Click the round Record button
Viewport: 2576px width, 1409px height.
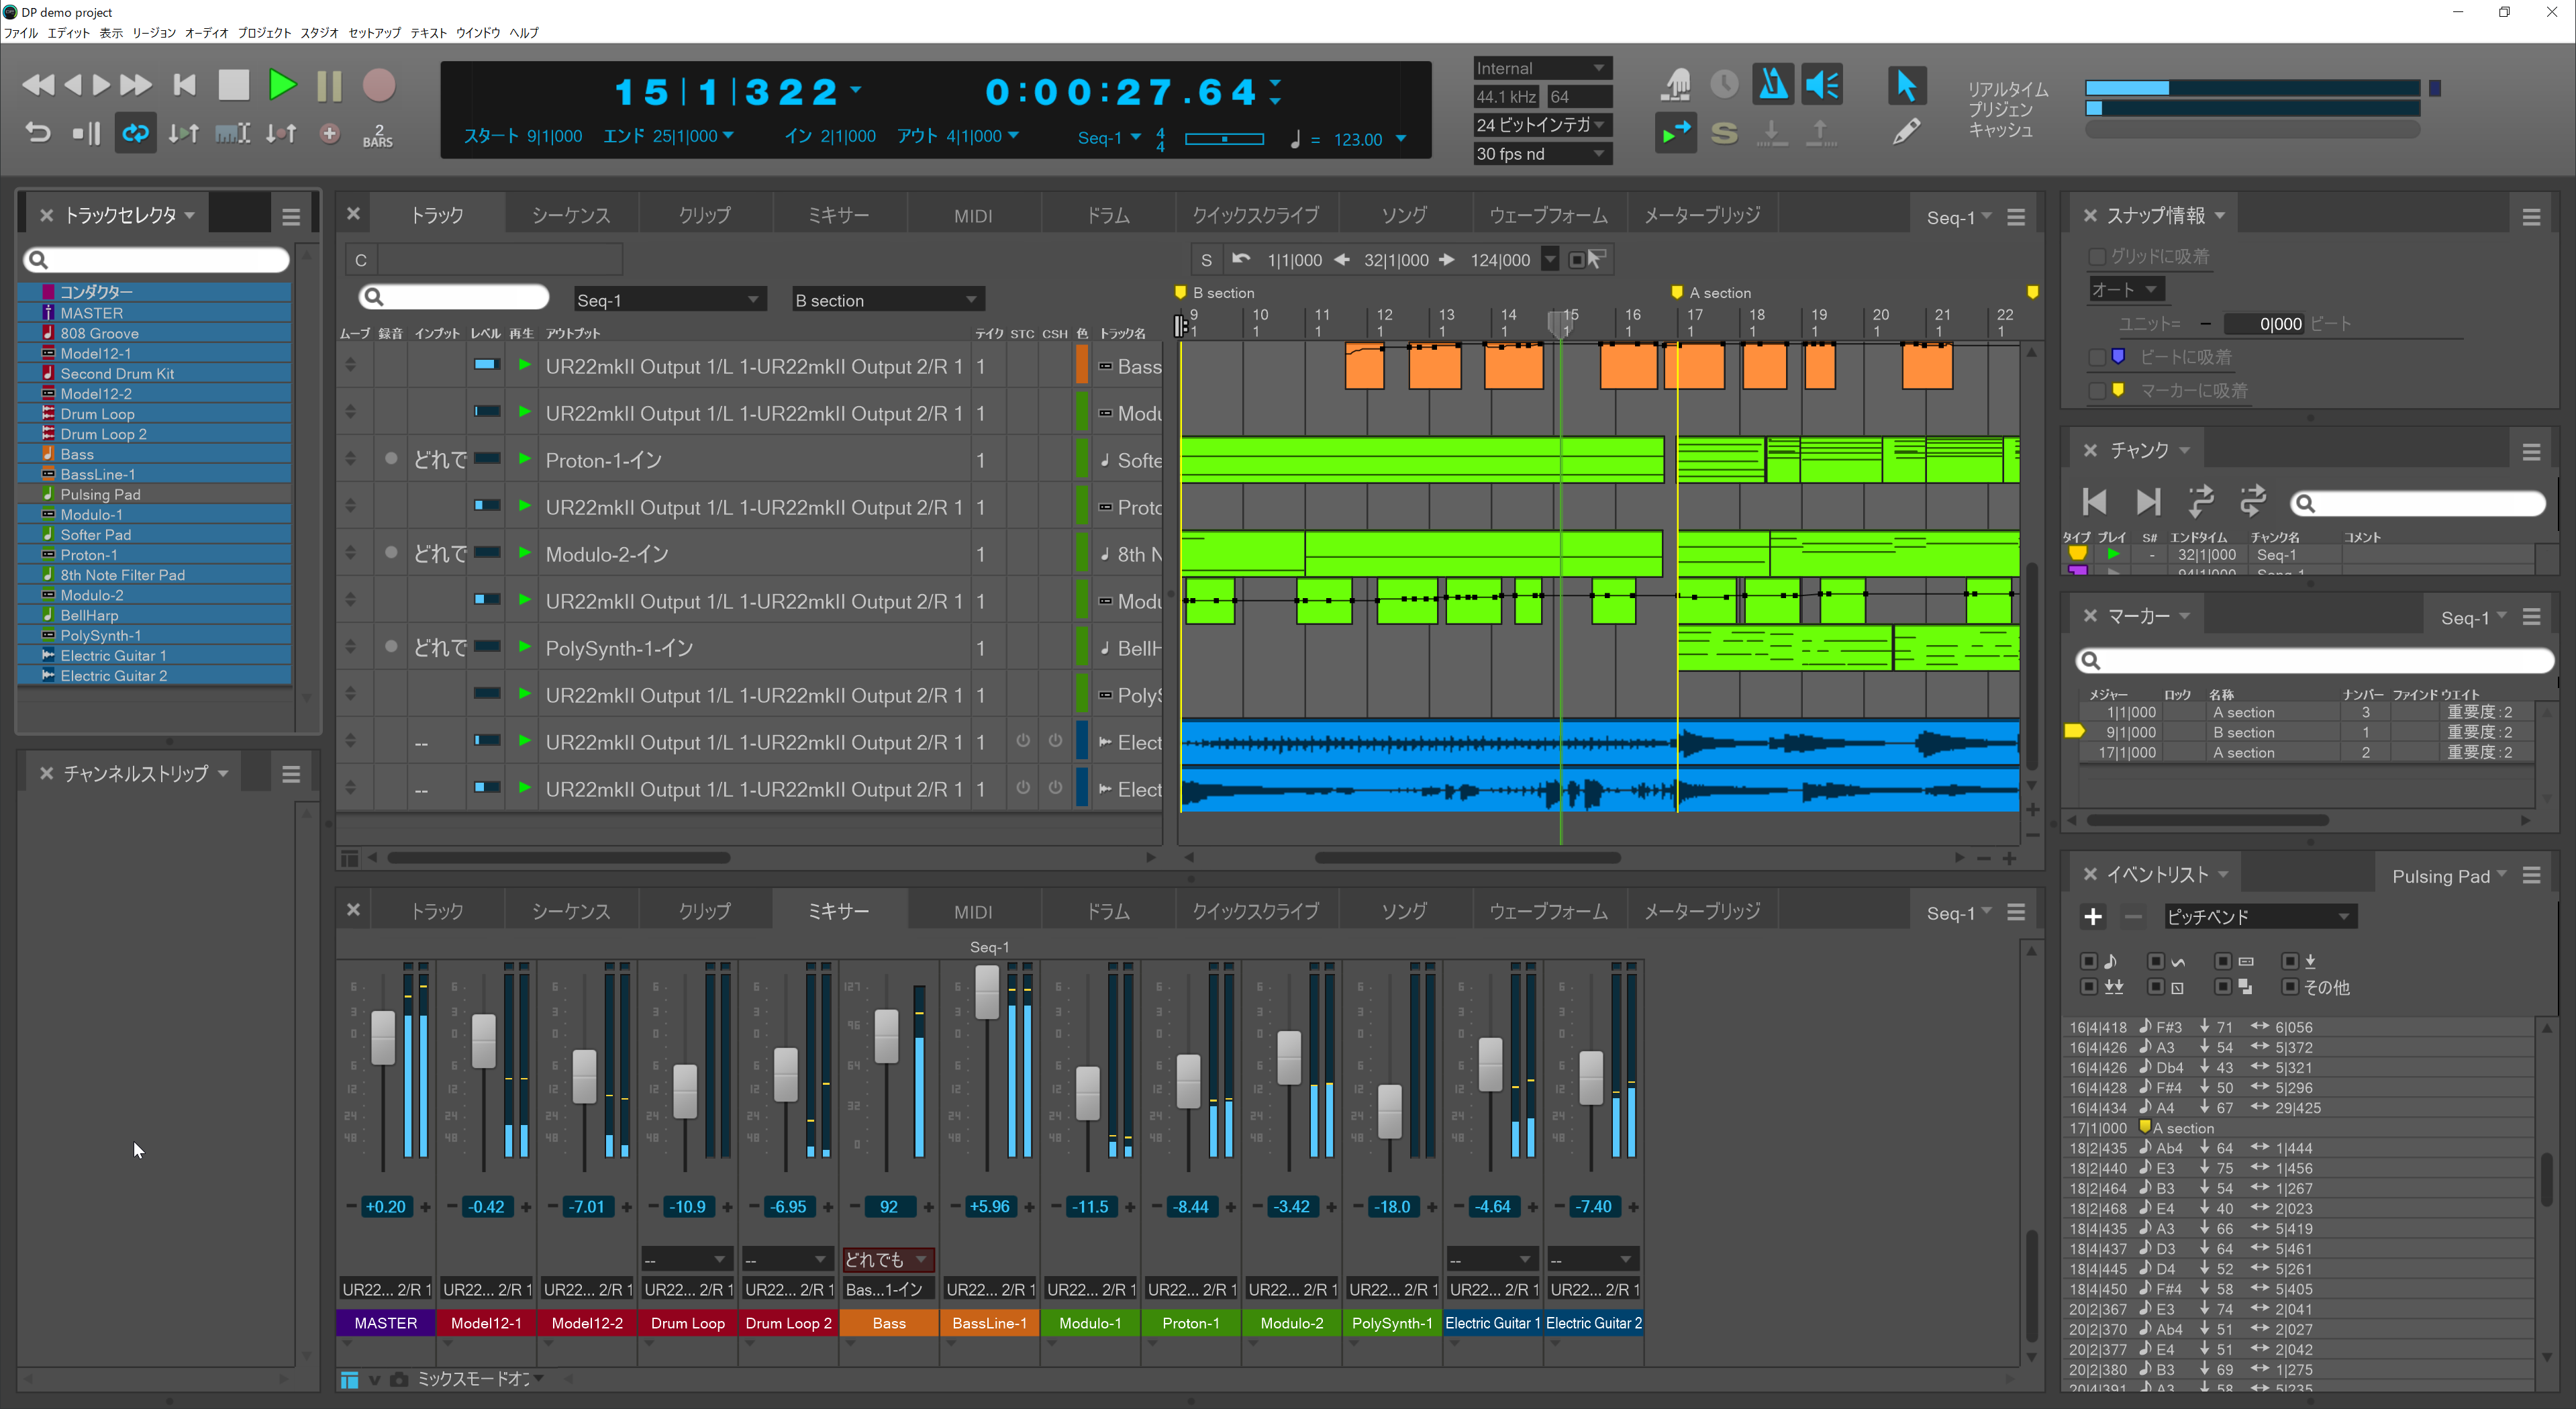378,85
